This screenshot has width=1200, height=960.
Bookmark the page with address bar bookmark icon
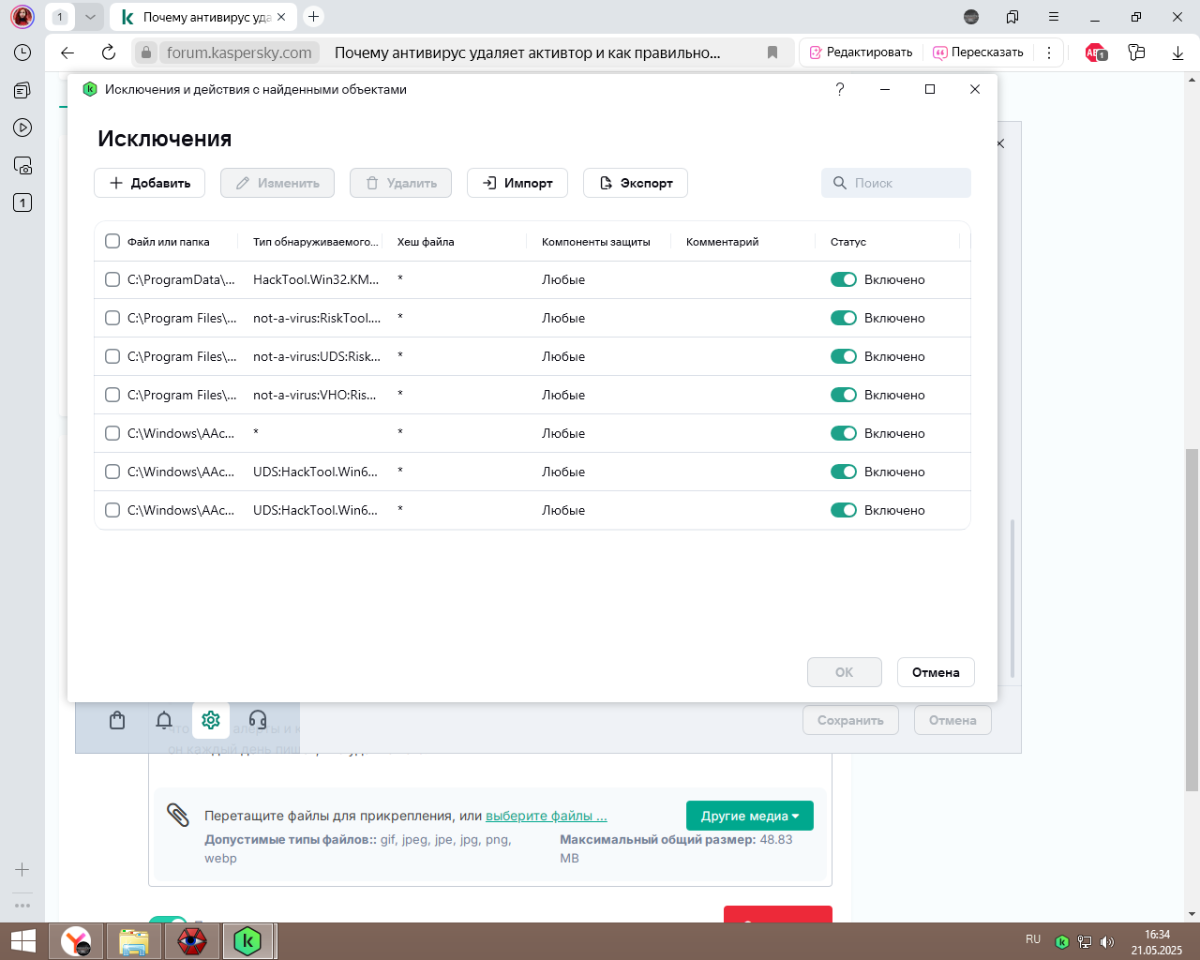[x=772, y=53]
